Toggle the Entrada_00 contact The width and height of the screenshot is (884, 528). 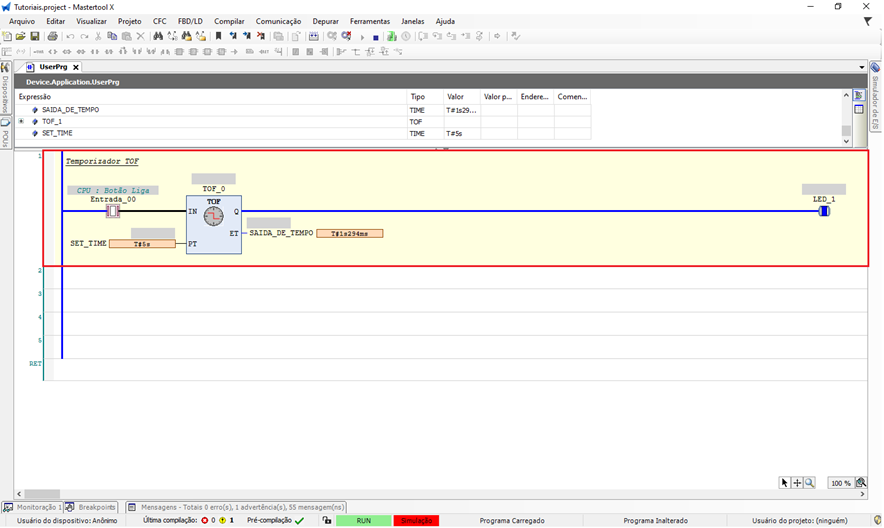(x=112, y=211)
